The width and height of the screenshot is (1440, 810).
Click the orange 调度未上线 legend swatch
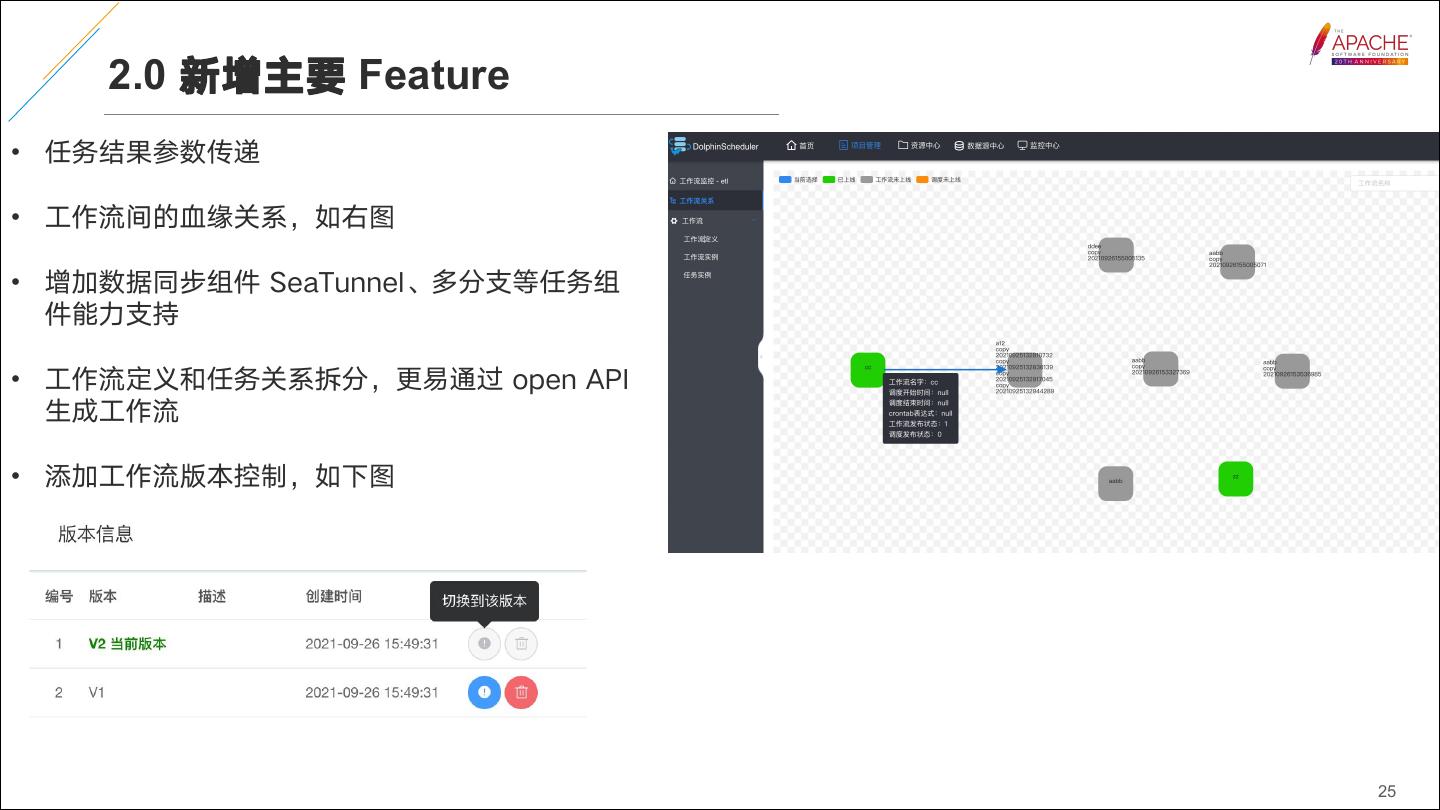922,180
